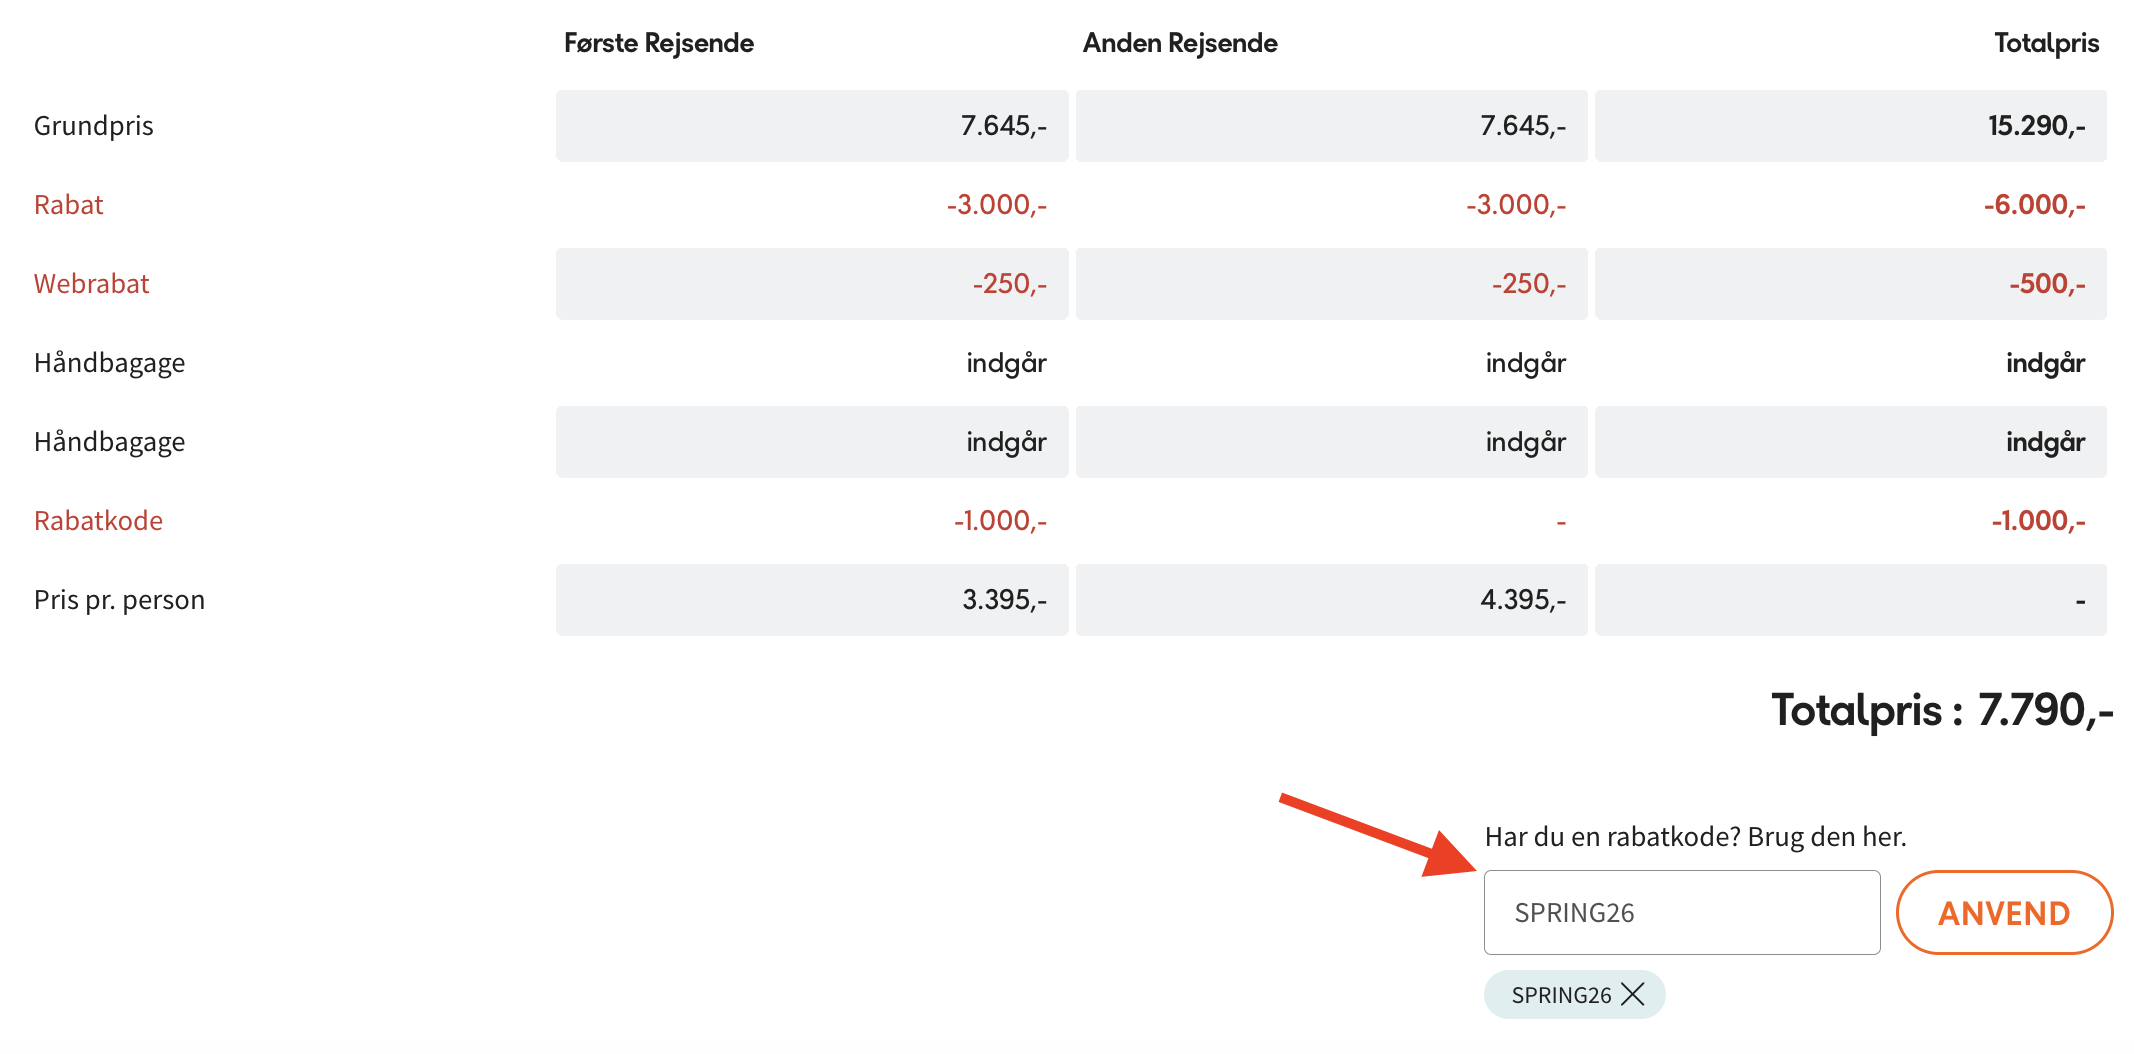Image resolution: width=2134 pixels, height=1054 pixels.
Task: Select the Pris pr. person row label
Action: (x=119, y=600)
